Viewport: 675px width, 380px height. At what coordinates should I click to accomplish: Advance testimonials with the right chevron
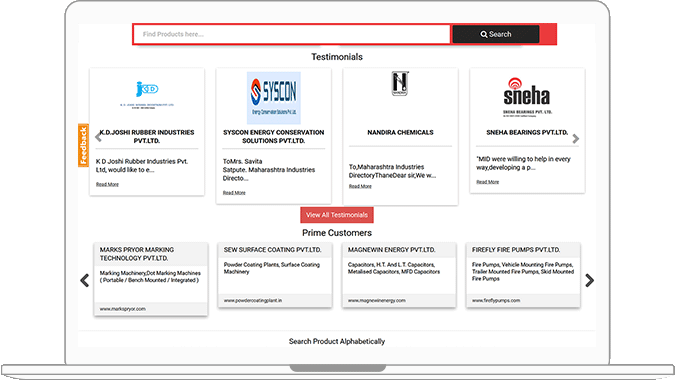coord(576,139)
